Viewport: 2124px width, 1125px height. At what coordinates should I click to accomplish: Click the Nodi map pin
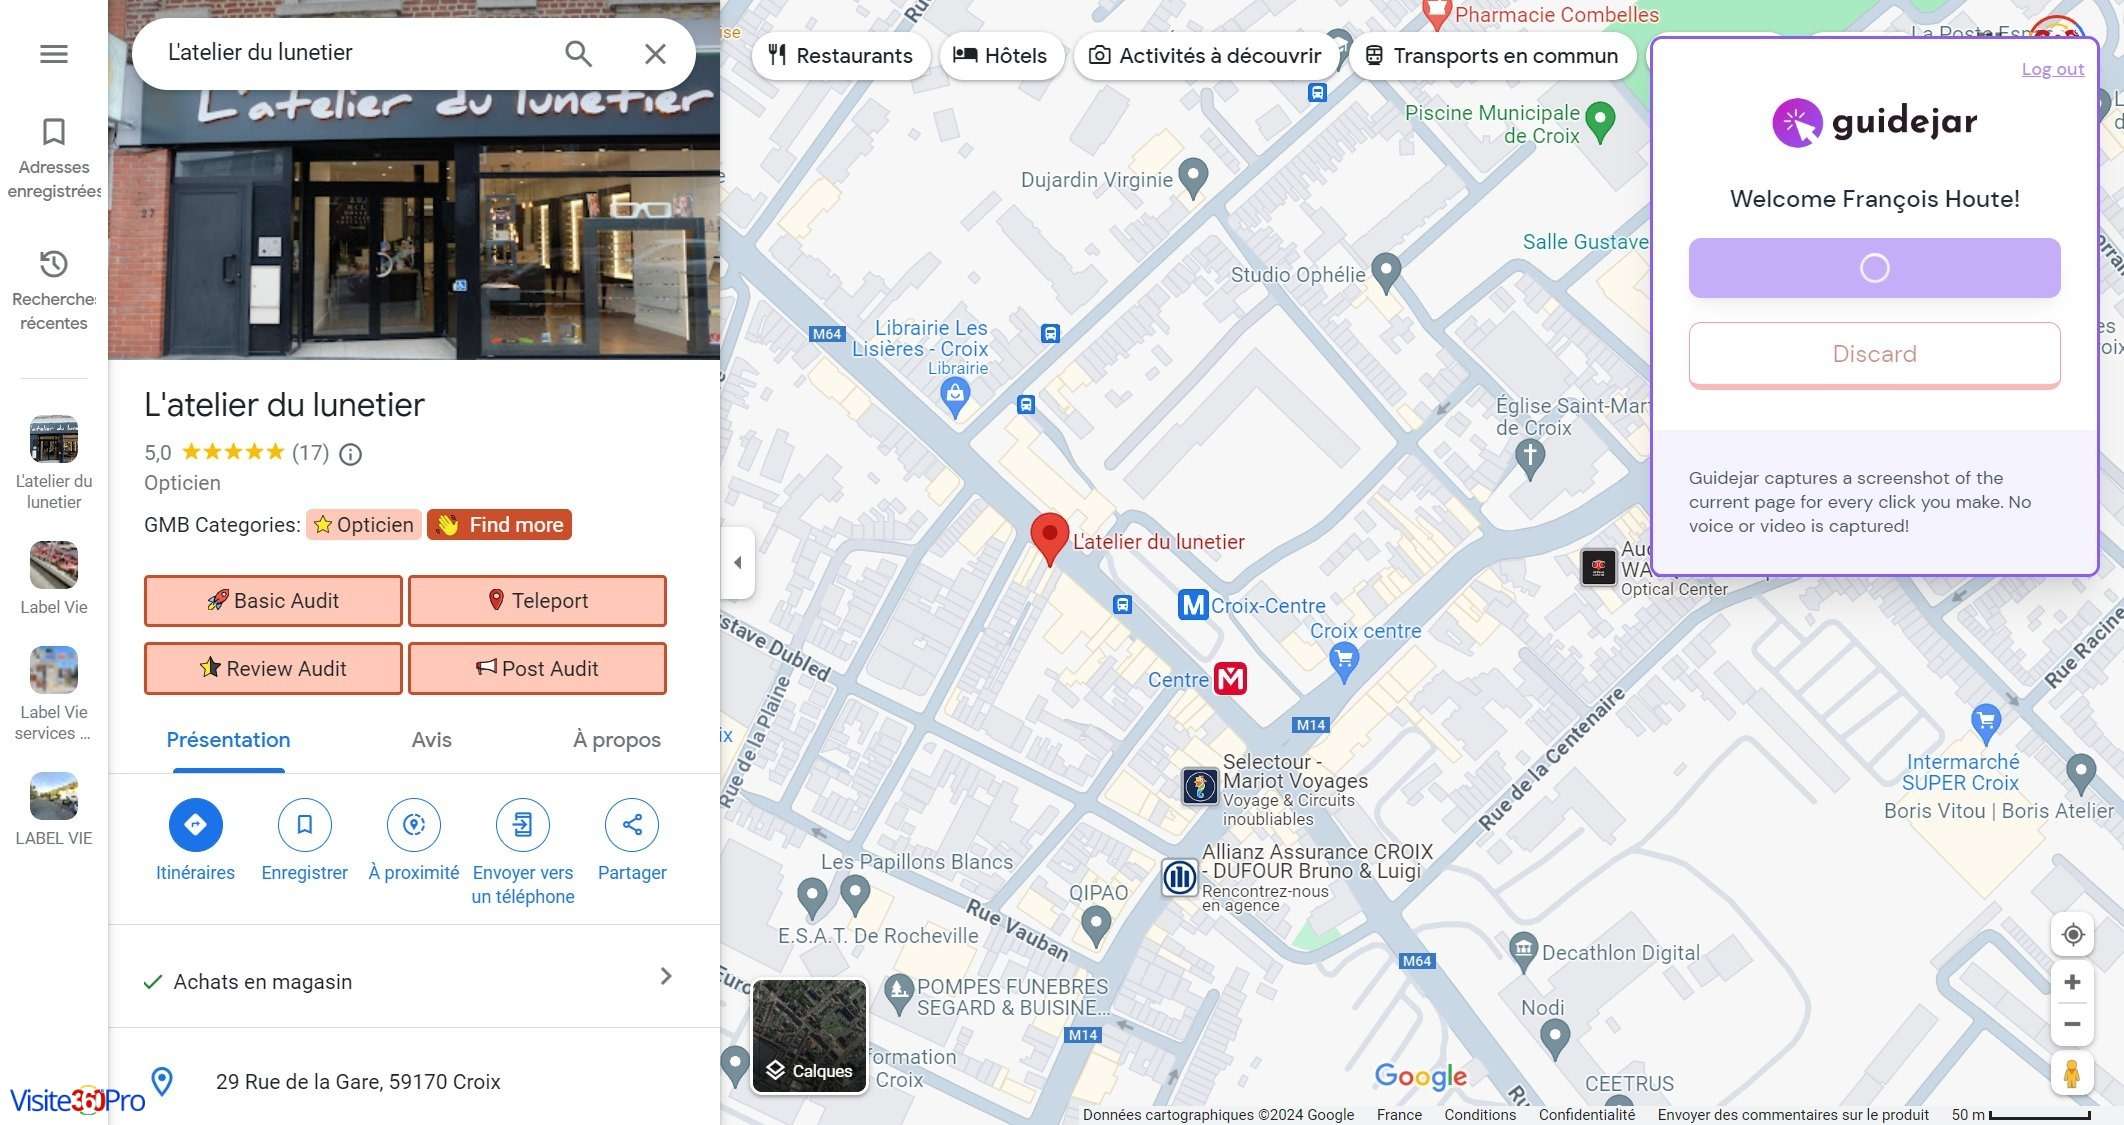[1554, 1040]
